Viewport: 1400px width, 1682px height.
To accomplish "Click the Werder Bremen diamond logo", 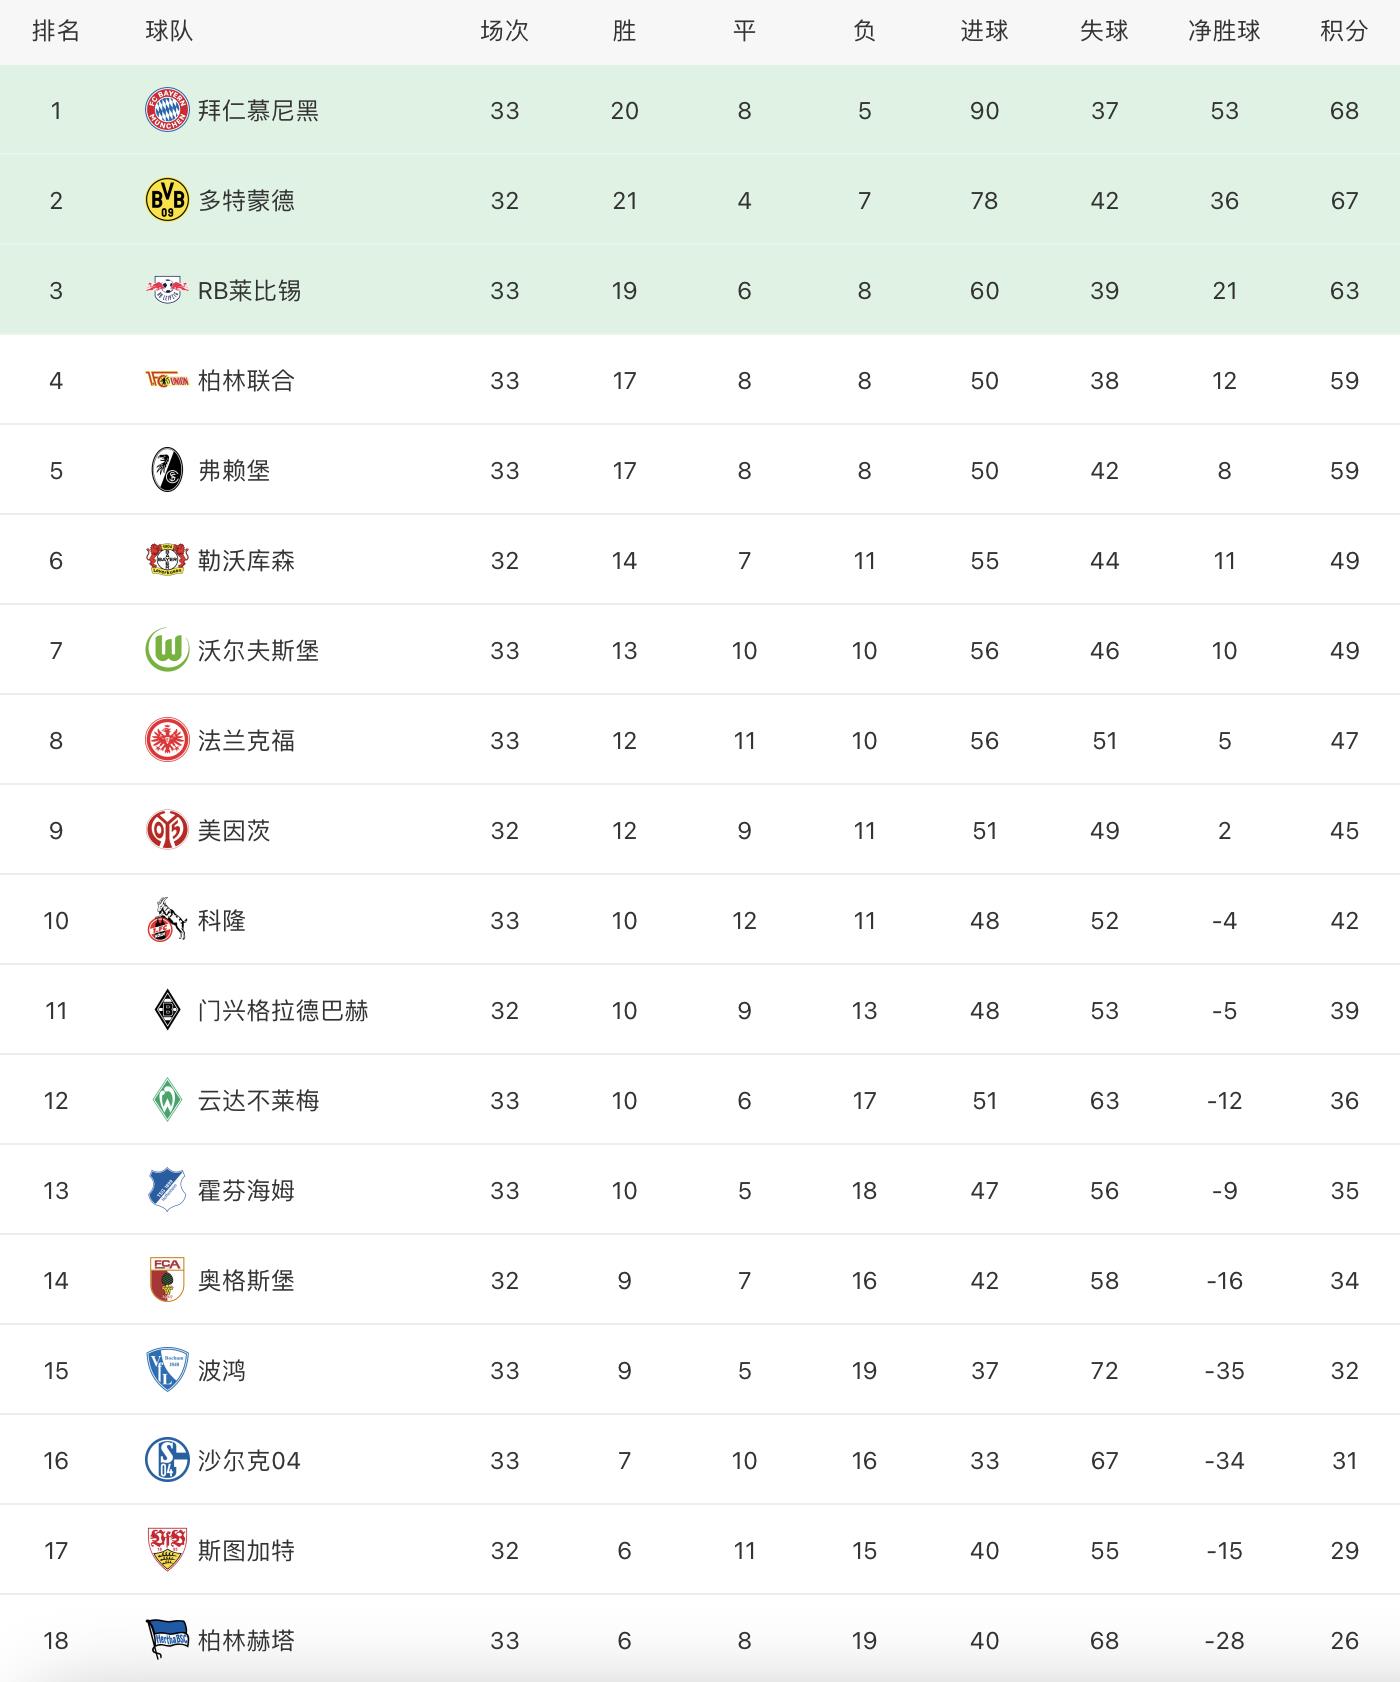I will click(167, 1100).
